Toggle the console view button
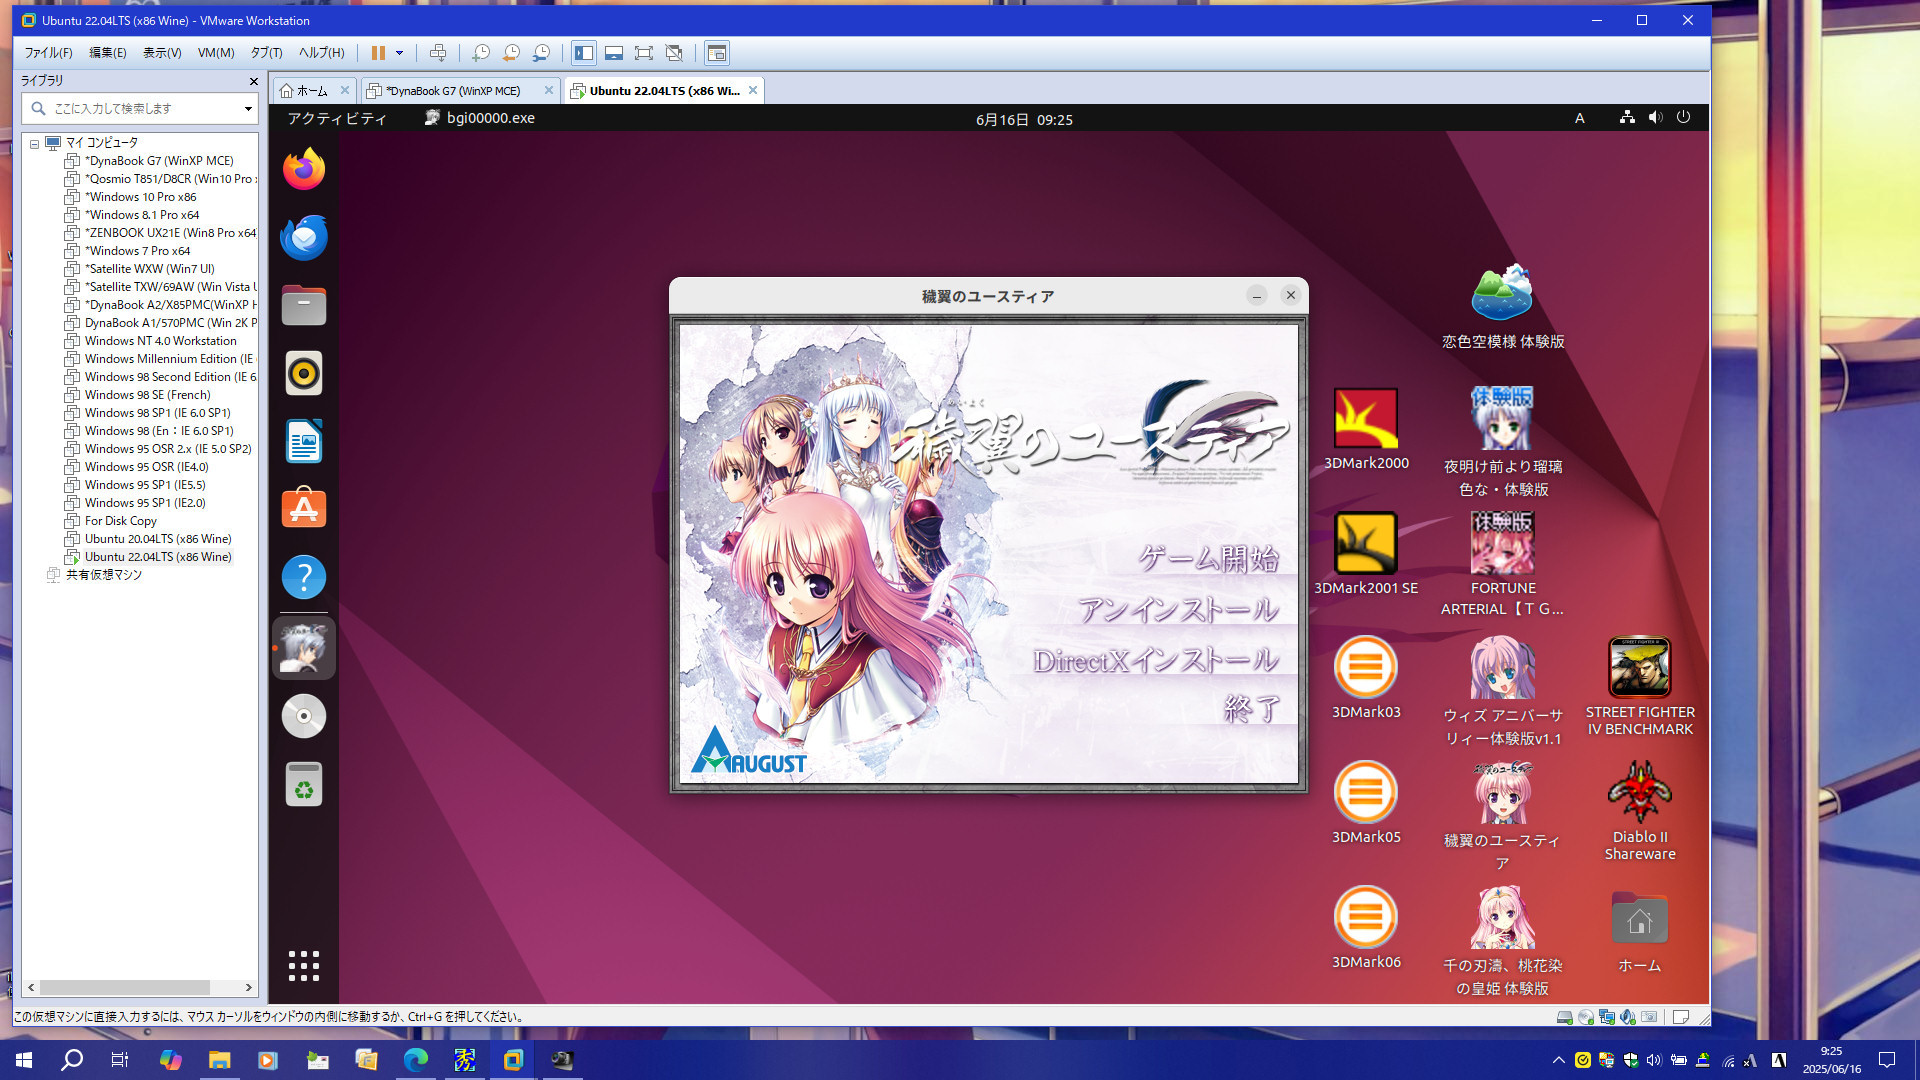1920x1080 pixels. pyautogui.click(x=717, y=53)
